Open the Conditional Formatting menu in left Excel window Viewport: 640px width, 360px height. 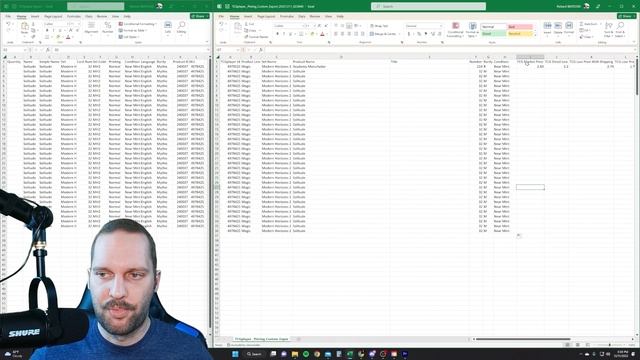[x=138, y=24]
